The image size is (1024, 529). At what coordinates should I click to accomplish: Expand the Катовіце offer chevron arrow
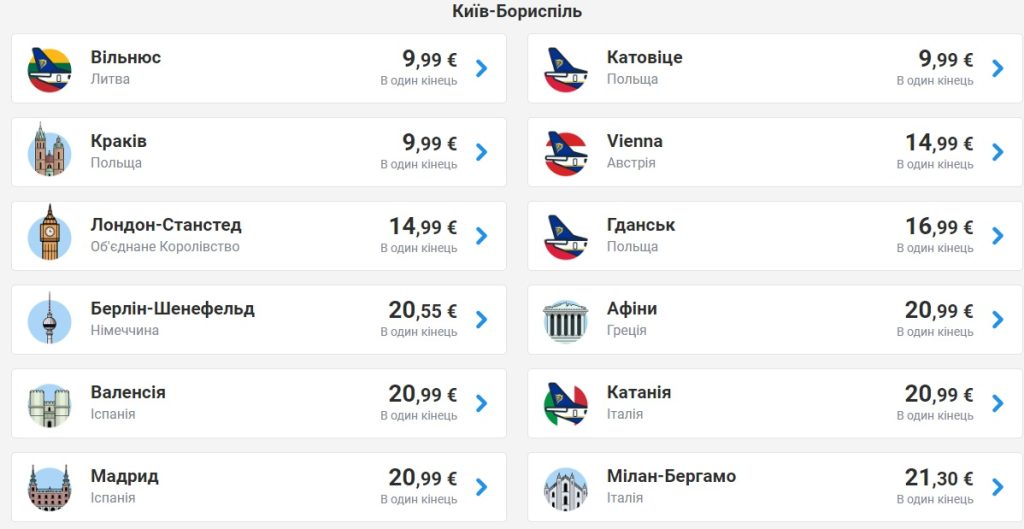click(997, 68)
